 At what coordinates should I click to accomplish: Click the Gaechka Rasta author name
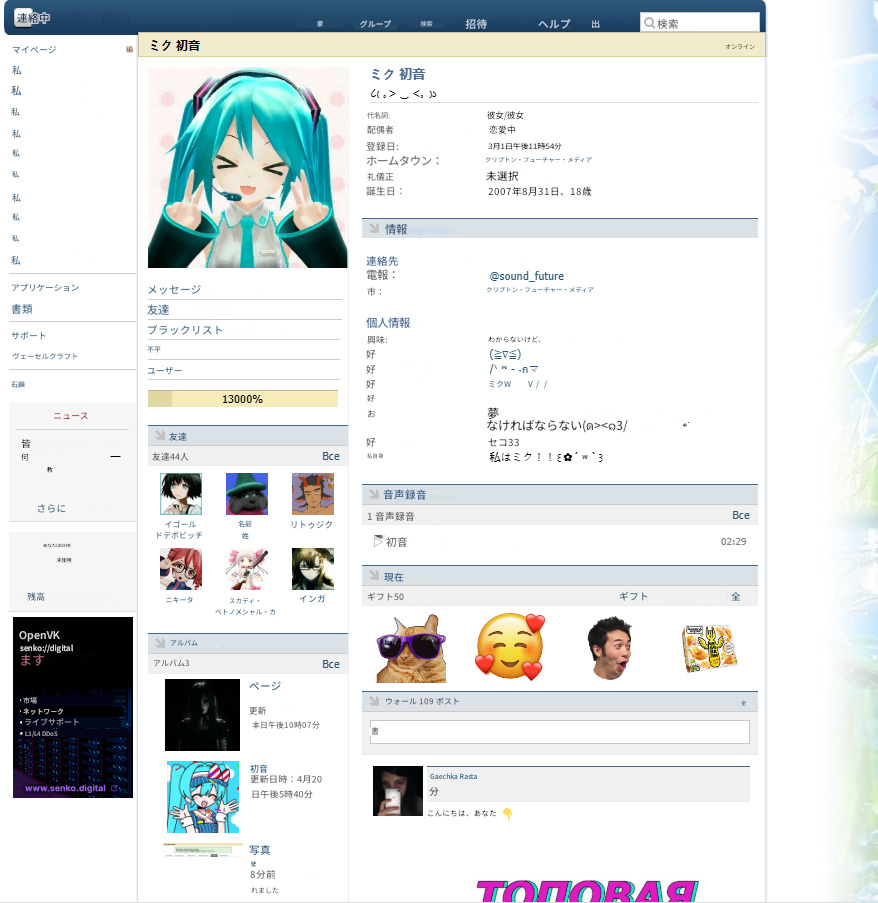pos(454,776)
